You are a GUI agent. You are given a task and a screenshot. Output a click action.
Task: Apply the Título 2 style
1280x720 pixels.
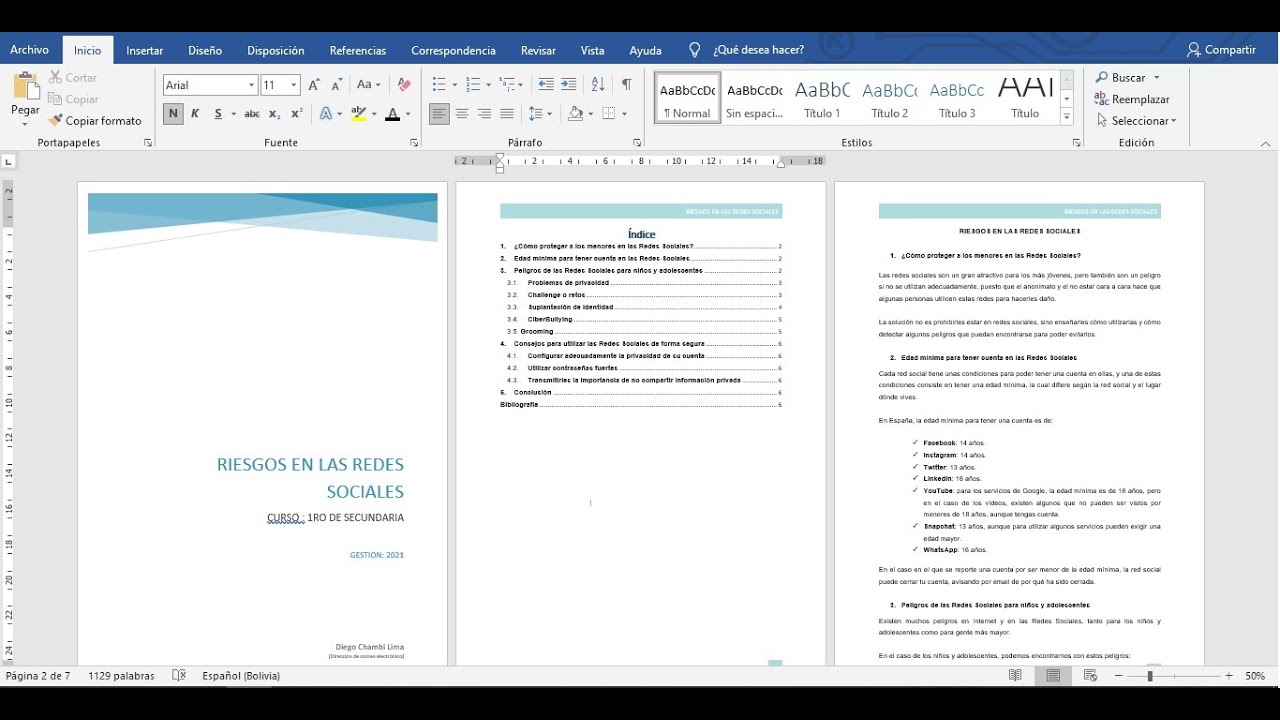pos(890,97)
